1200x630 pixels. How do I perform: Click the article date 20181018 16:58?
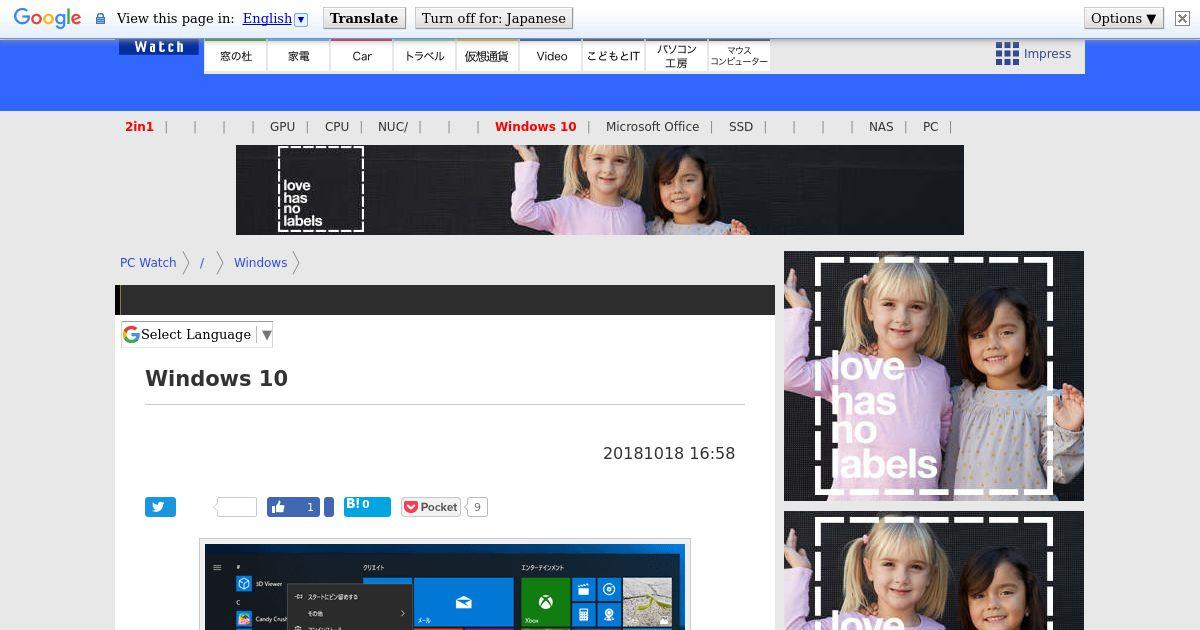669,453
